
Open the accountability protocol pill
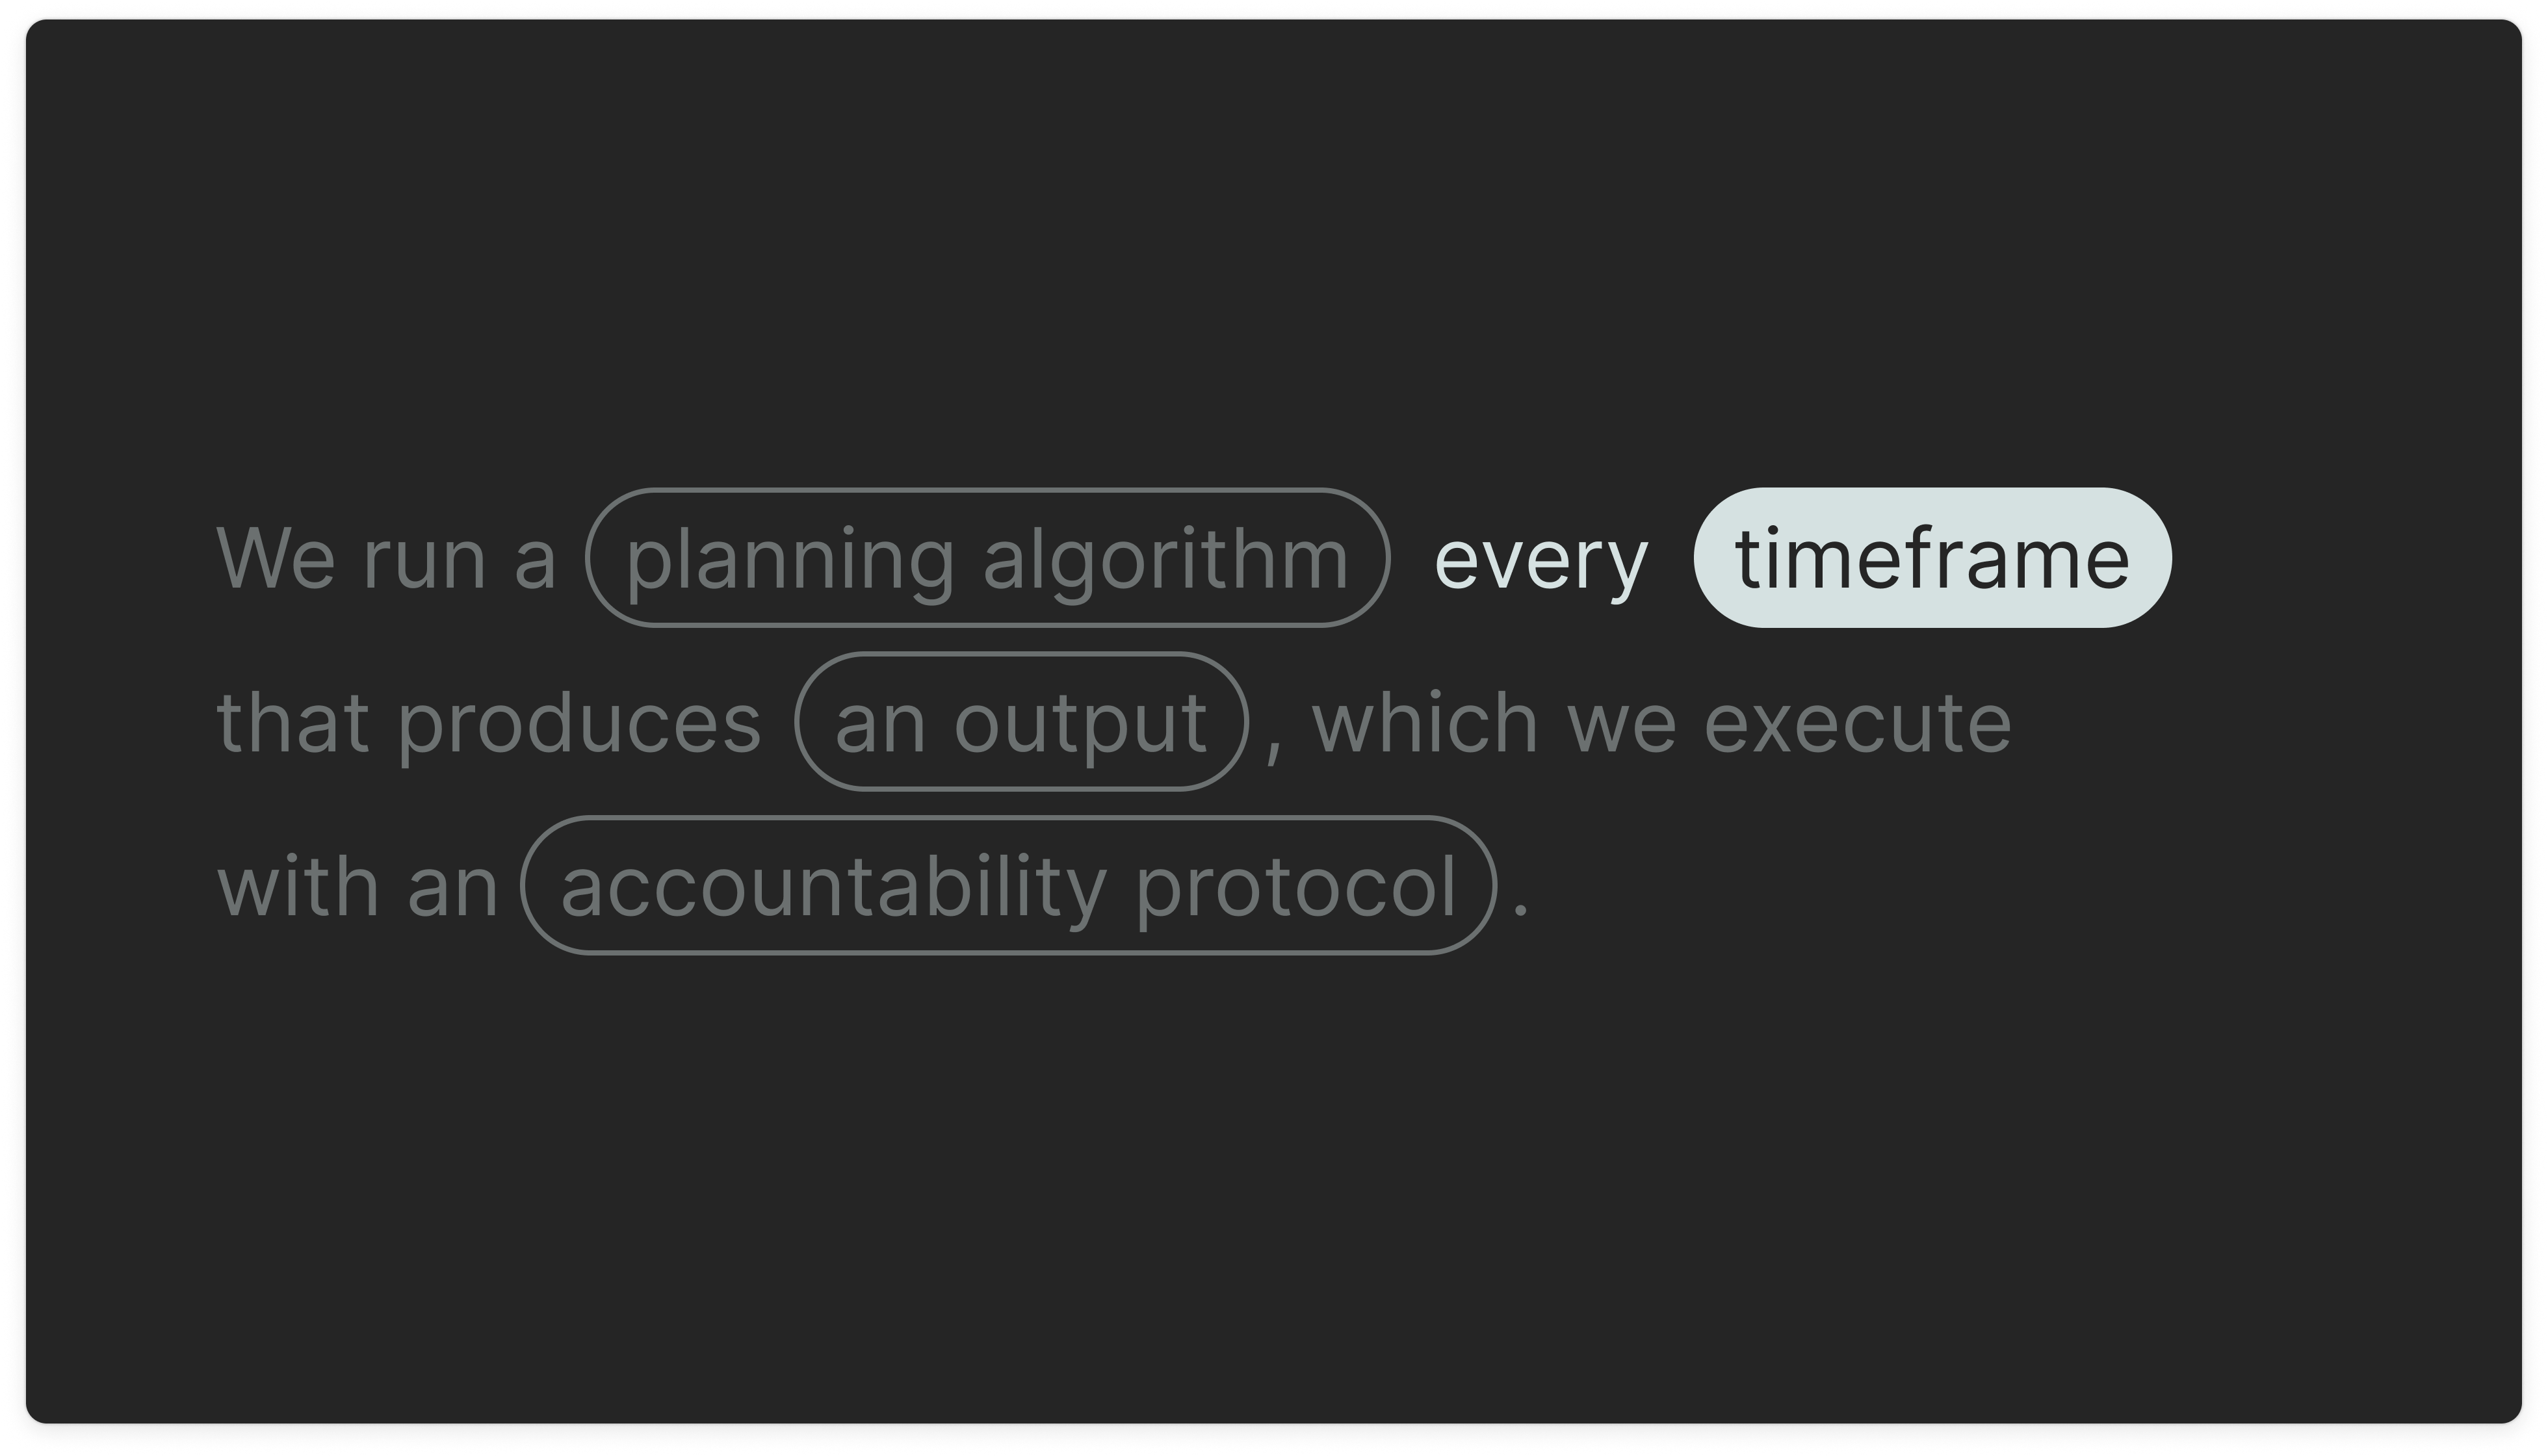coord(1008,885)
